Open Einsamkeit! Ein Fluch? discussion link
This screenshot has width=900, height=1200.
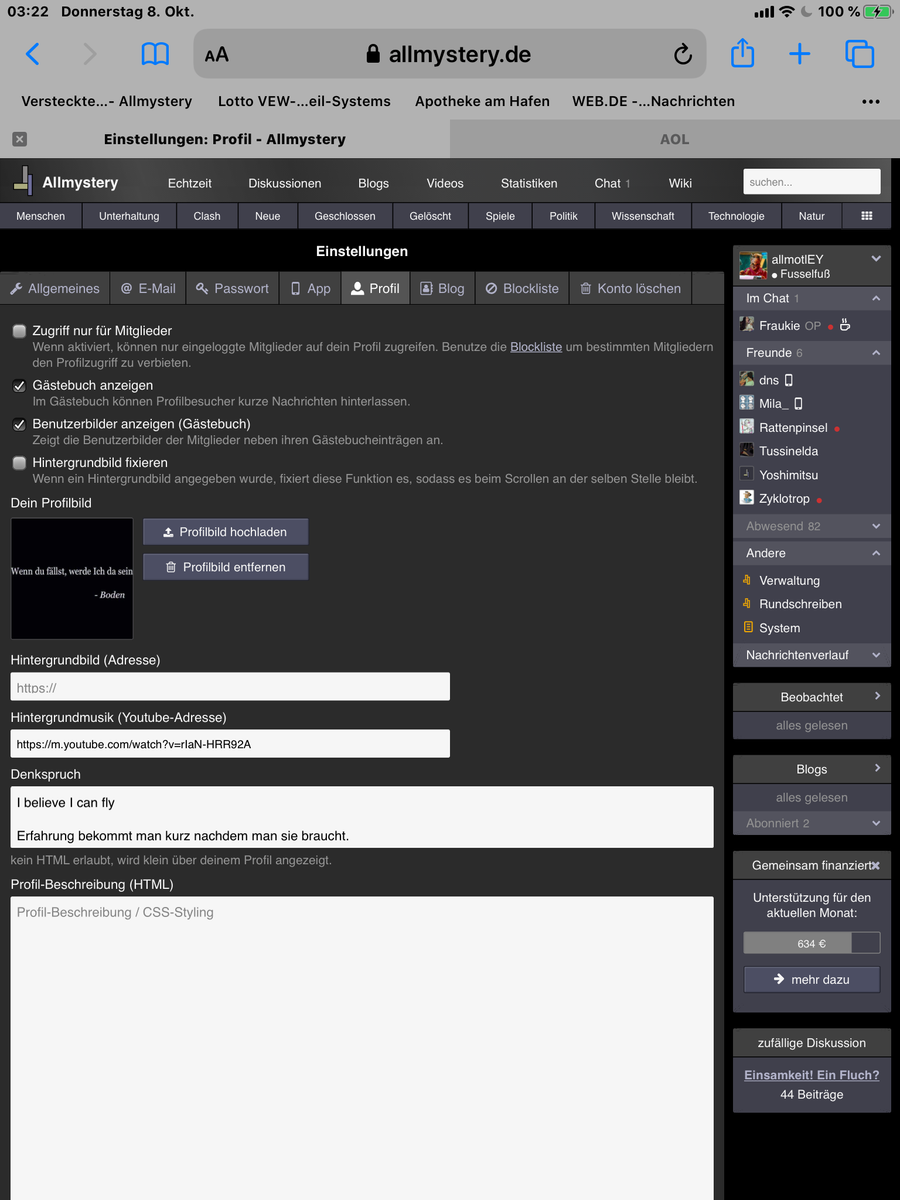click(x=812, y=1075)
